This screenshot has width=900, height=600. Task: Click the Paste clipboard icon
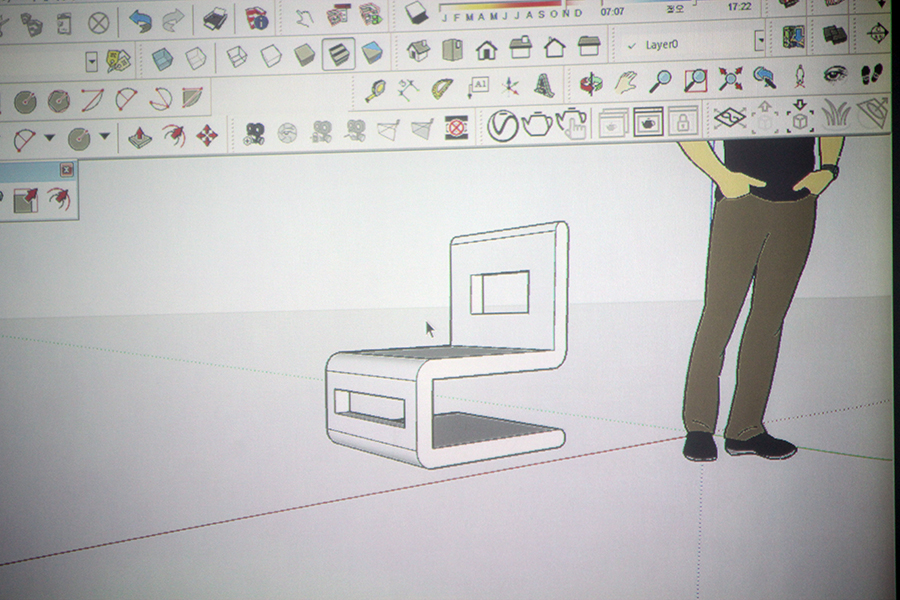[64, 24]
